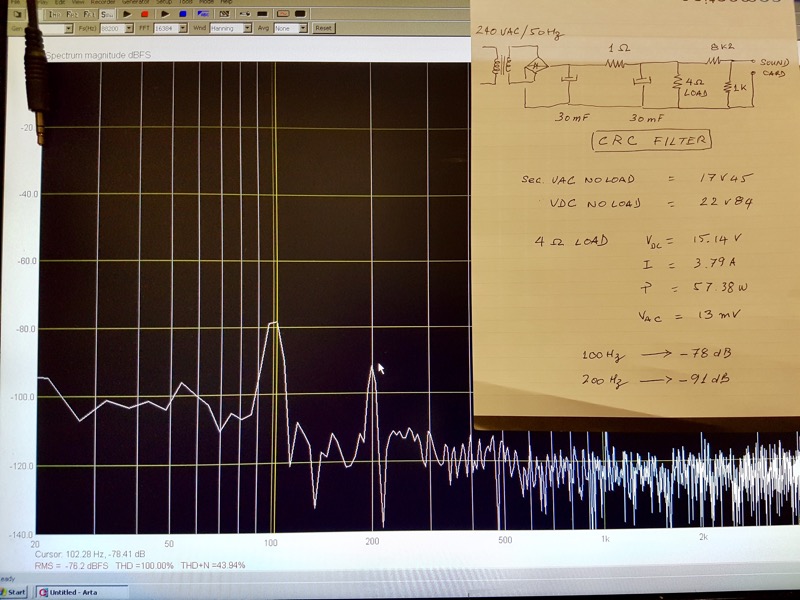
Task: Click the blue graph-view toolbar icon
Action: coord(203,14)
